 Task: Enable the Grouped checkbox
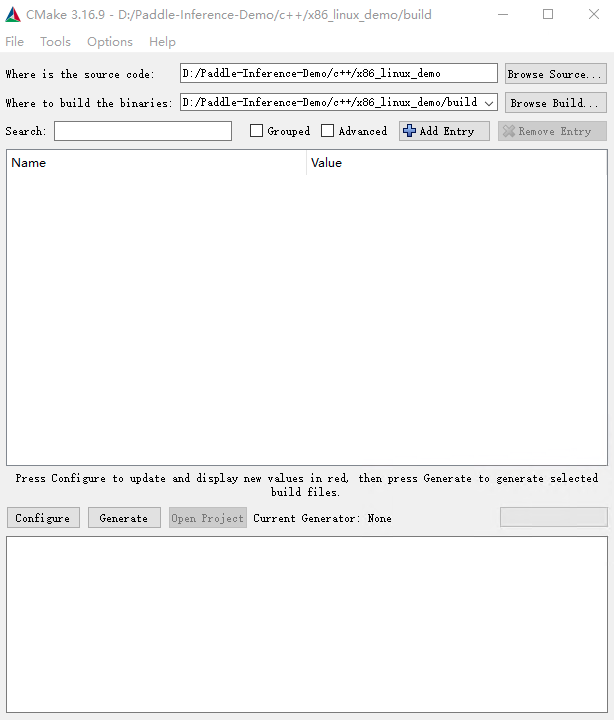(257, 131)
